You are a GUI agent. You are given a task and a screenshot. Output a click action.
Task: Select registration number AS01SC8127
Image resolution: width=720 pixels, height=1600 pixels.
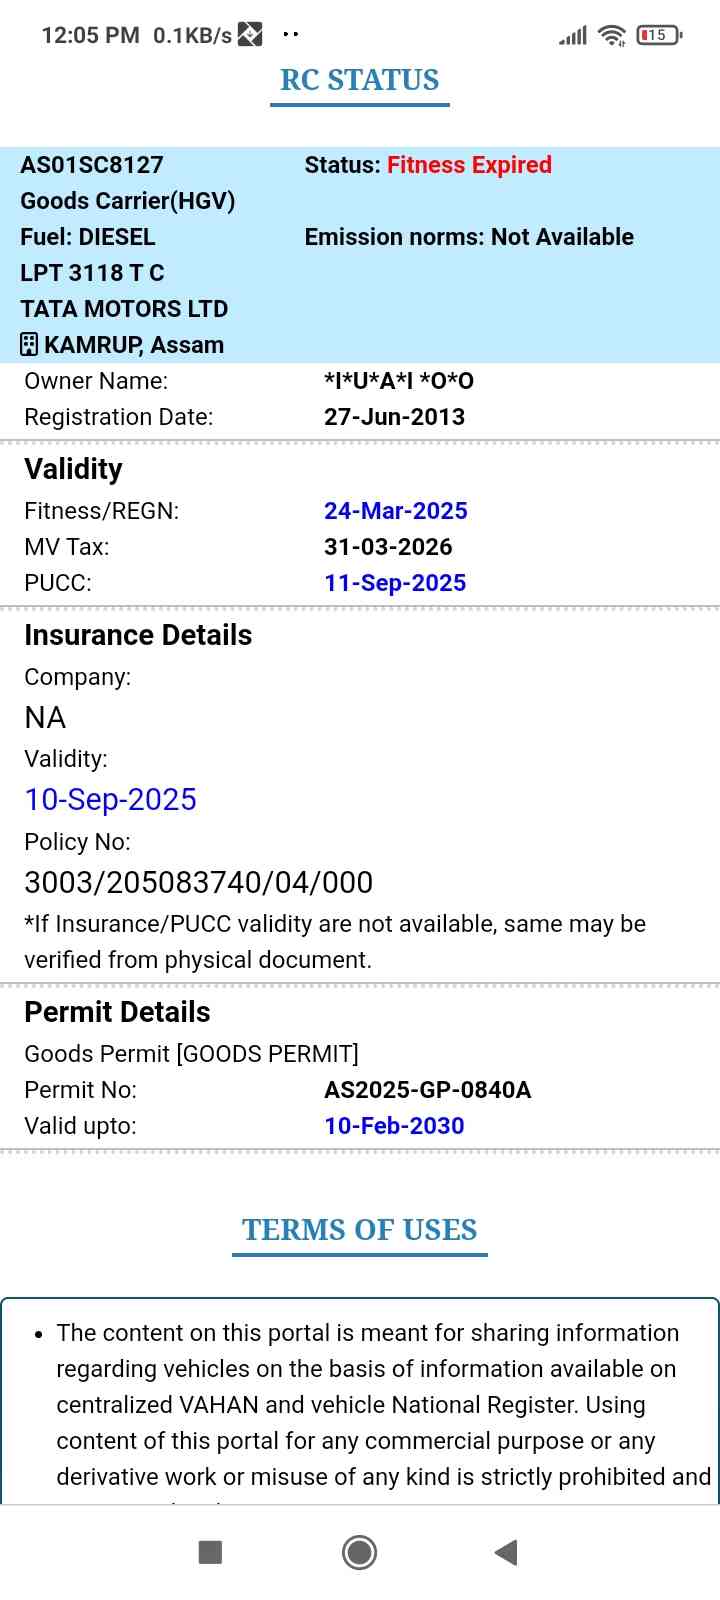point(92,165)
